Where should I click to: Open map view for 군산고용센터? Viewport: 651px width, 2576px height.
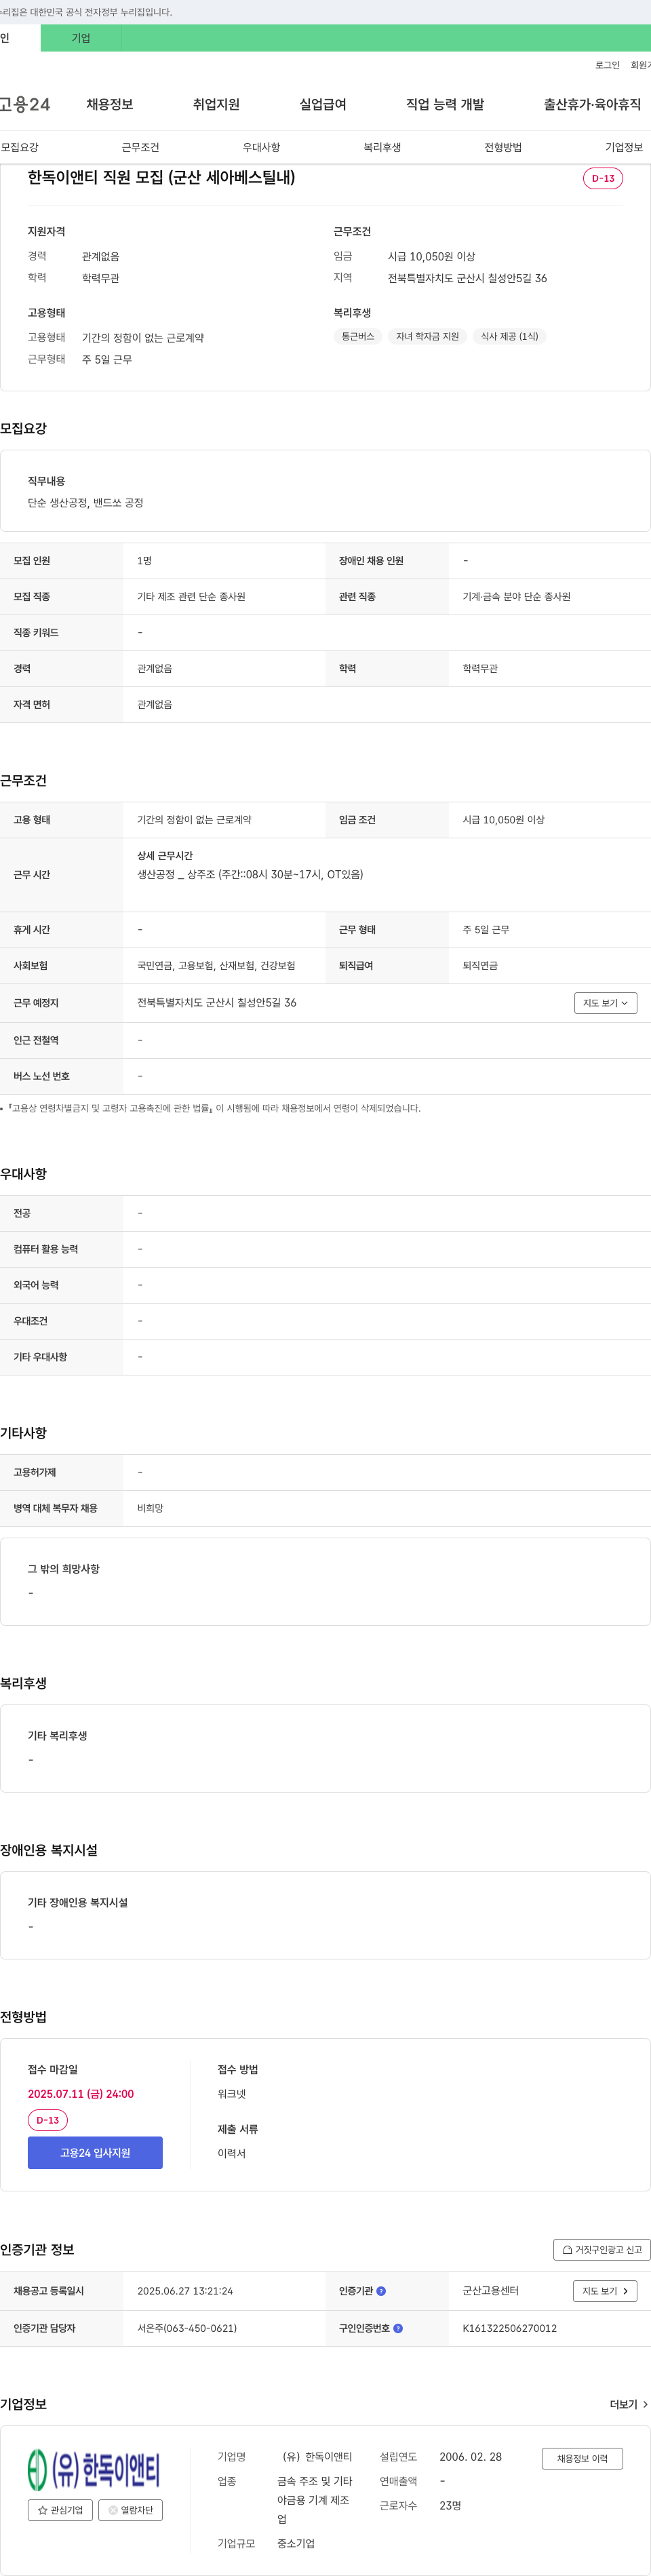(x=605, y=2291)
